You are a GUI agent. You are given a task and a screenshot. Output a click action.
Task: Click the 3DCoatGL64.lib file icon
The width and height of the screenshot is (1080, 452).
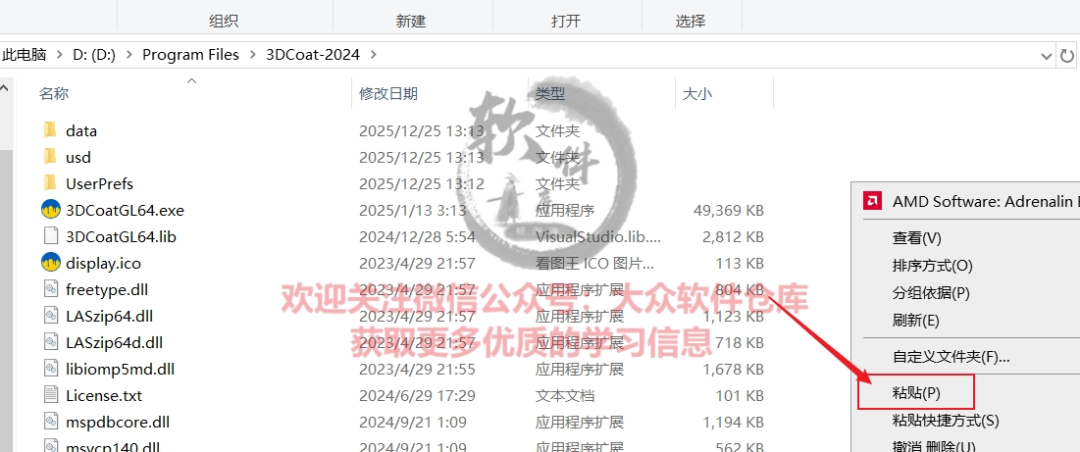click(50, 236)
